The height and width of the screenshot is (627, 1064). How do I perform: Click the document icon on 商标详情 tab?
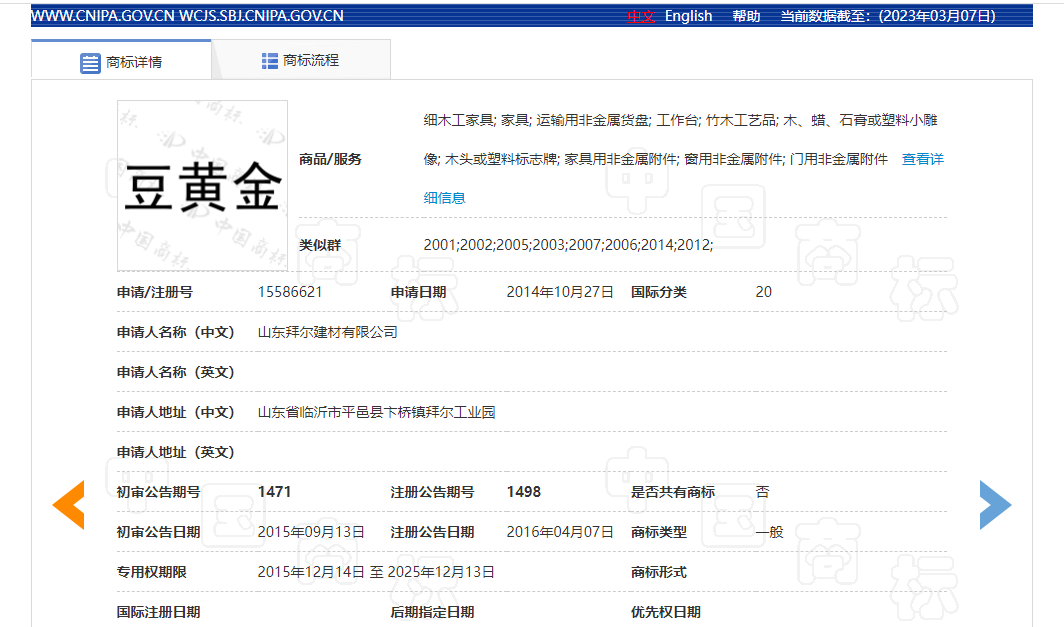tap(90, 62)
